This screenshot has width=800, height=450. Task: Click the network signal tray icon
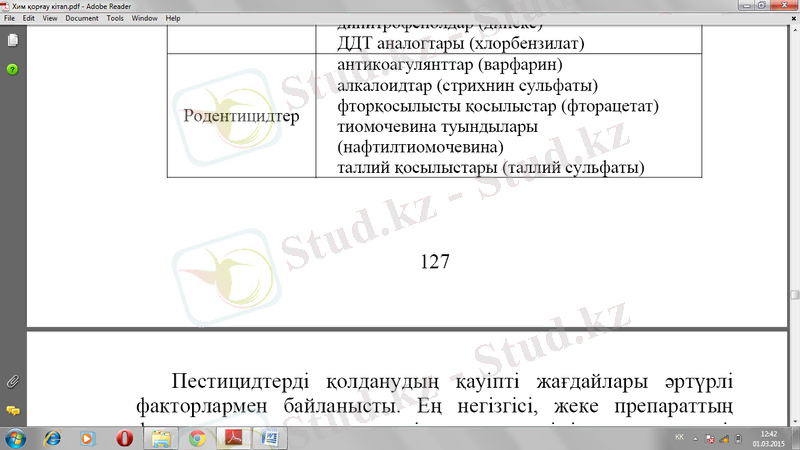[724, 439]
